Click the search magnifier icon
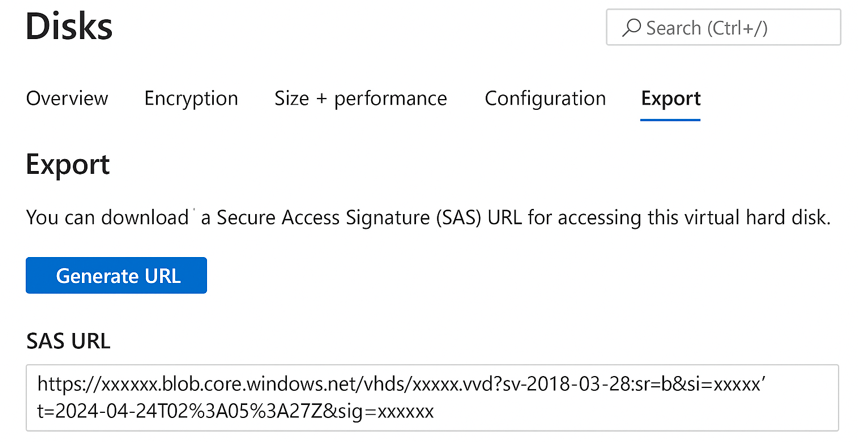 tap(631, 29)
